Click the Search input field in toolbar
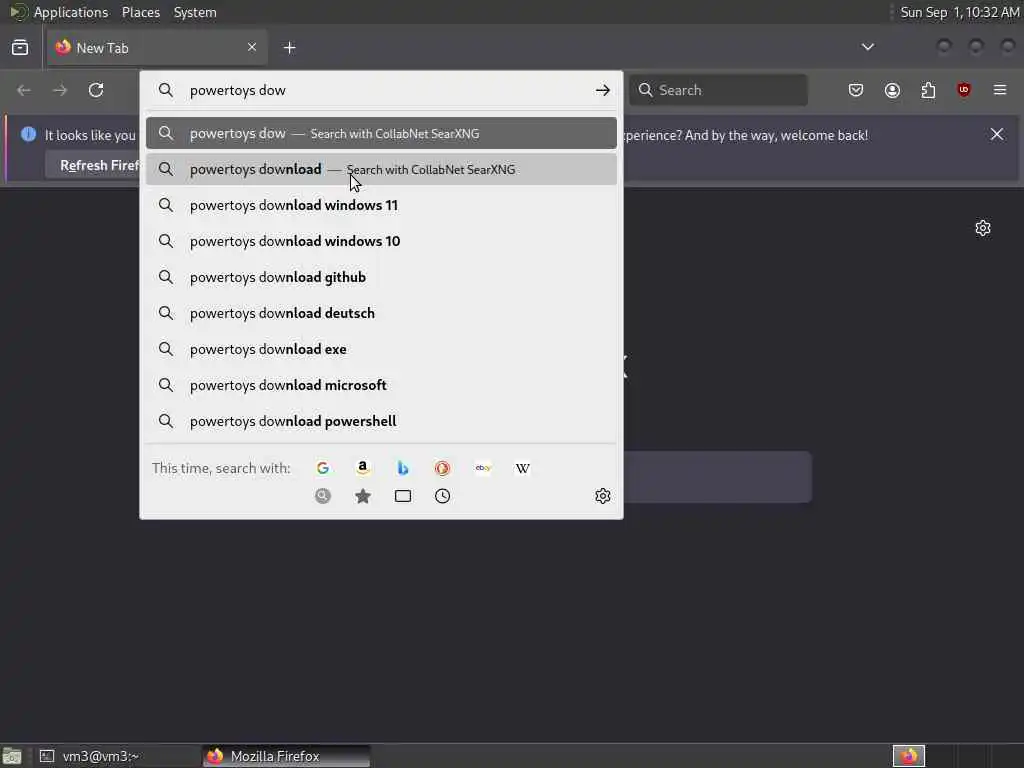The height and width of the screenshot is (768, 1024). click(718, 90)
